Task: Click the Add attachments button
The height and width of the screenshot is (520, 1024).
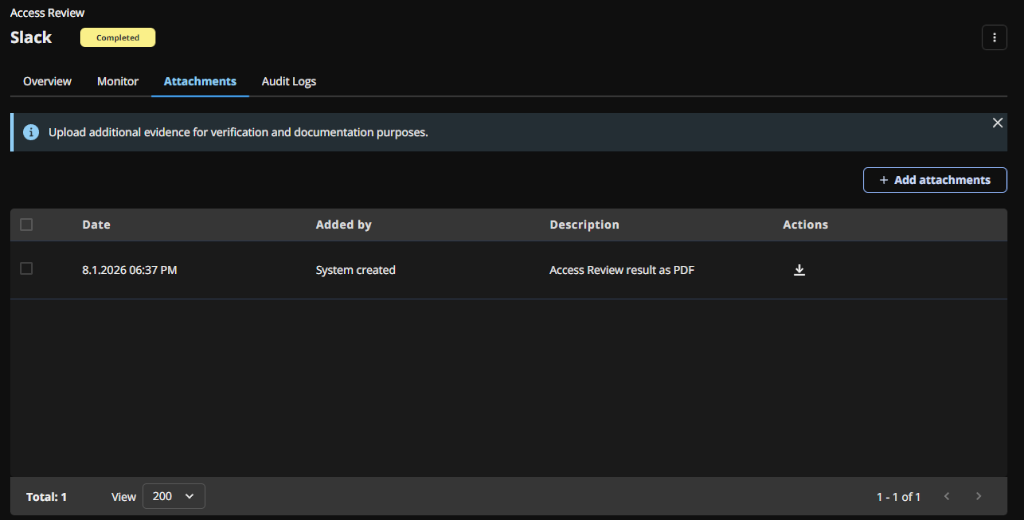Action: tap(935, 180)
